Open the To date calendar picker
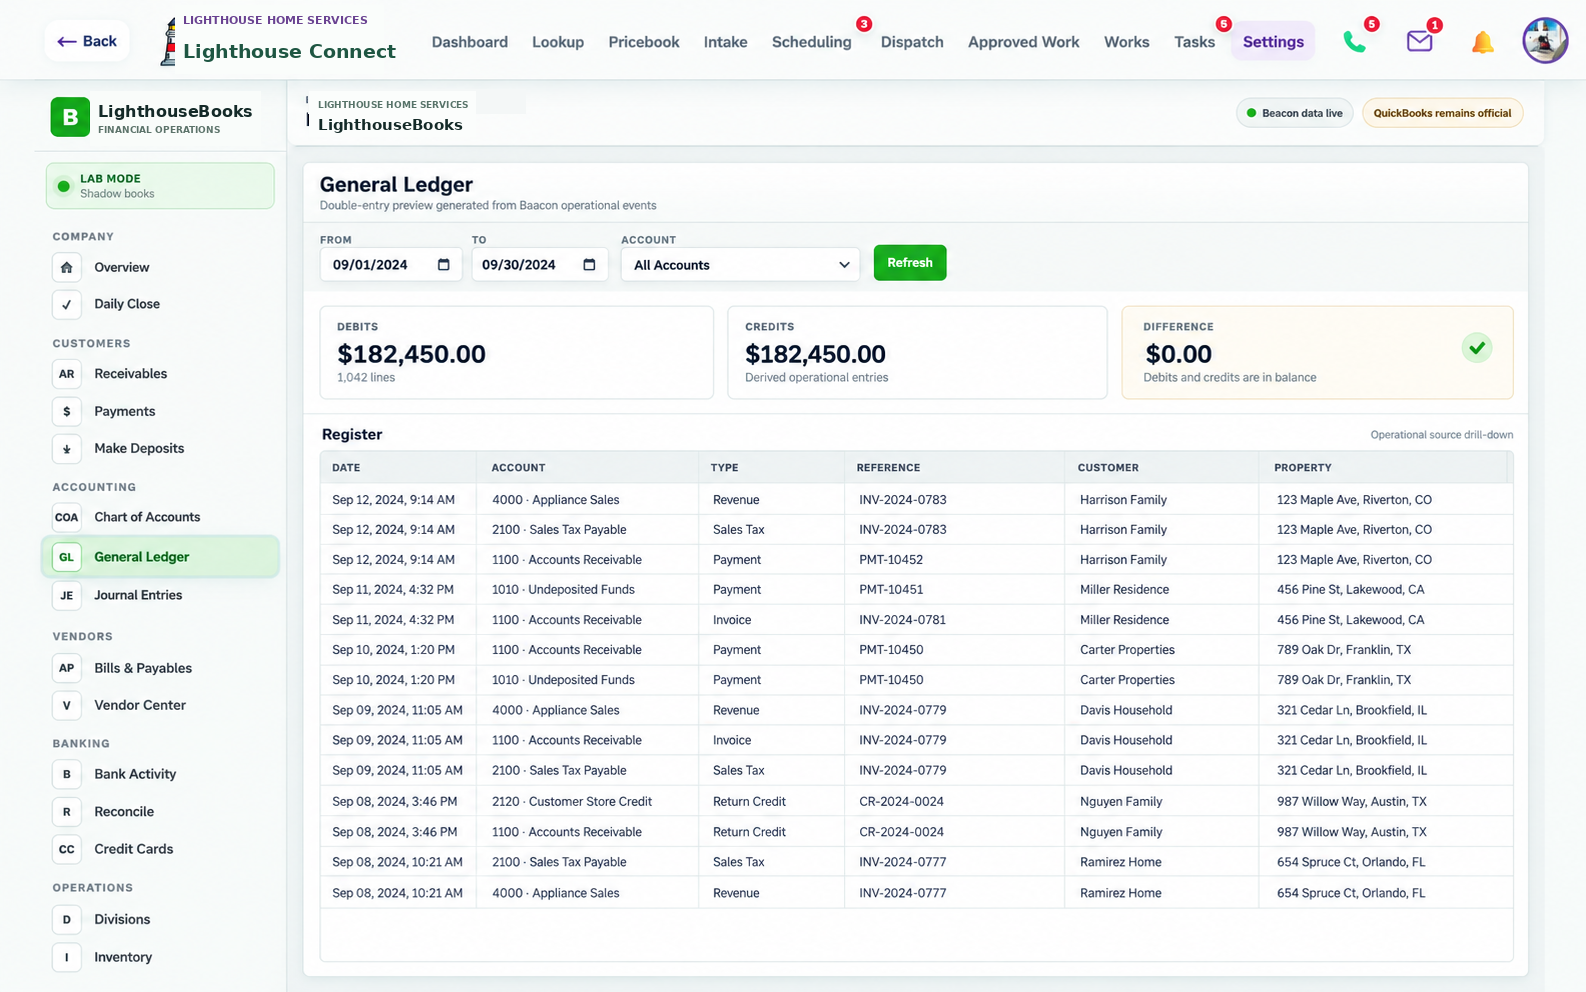The image size is (1586, 992). 589,265
